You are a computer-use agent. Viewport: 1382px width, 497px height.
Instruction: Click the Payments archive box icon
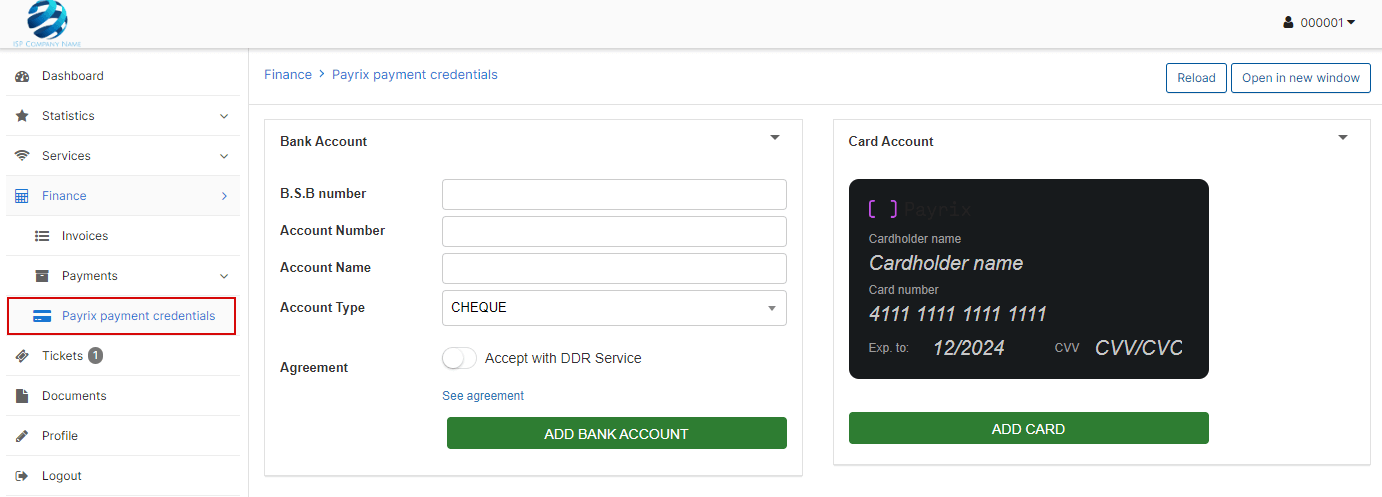(x=42, y=276)
